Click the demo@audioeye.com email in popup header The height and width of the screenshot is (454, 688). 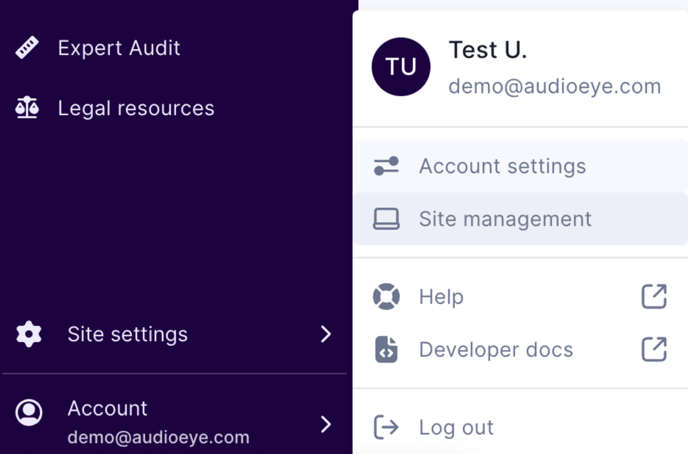[x=555, y=86]
